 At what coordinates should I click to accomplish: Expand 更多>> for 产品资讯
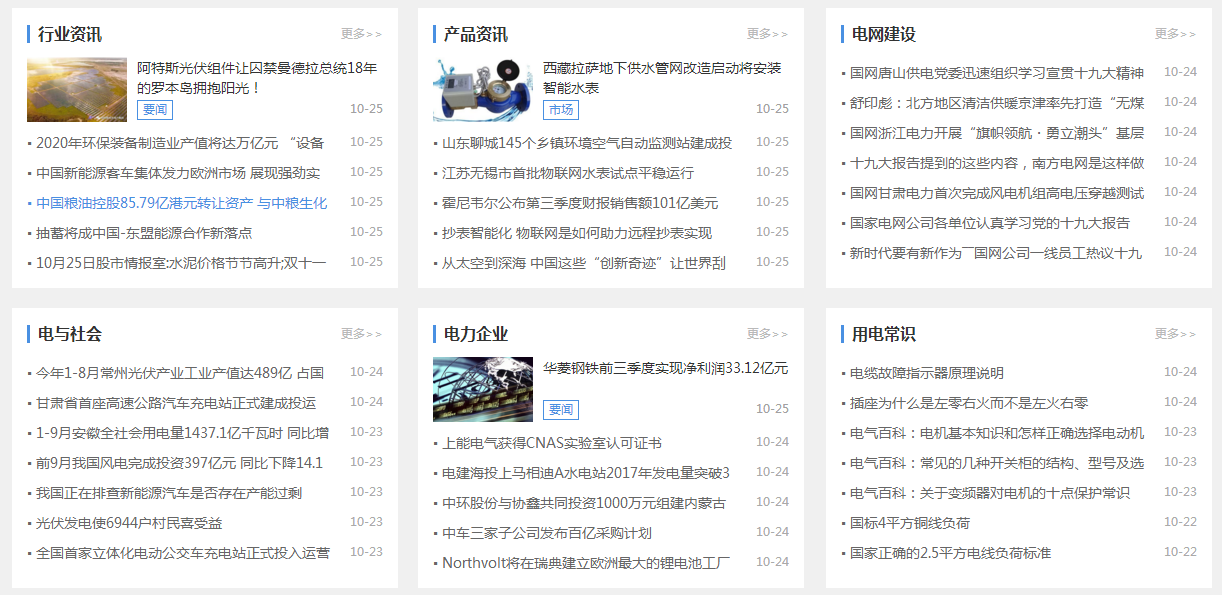click(767, 34)
